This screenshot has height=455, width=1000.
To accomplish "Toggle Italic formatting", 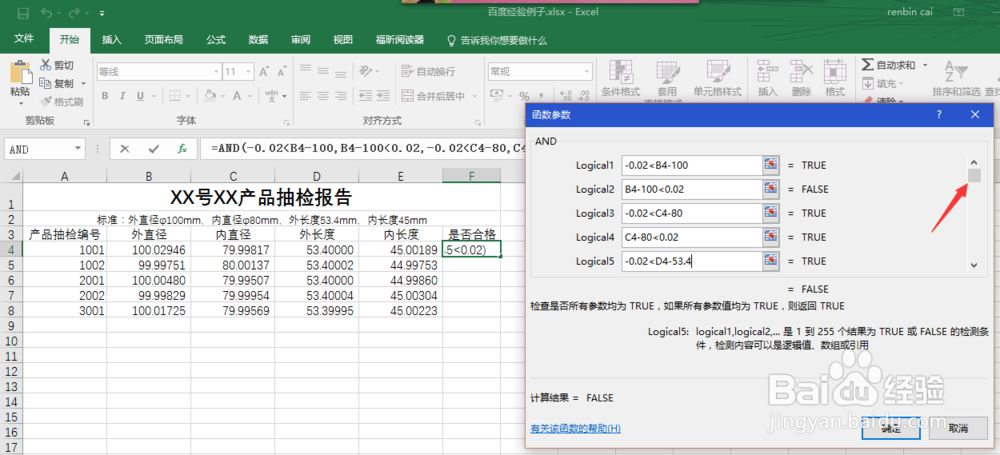I will [x=122, y=96].
